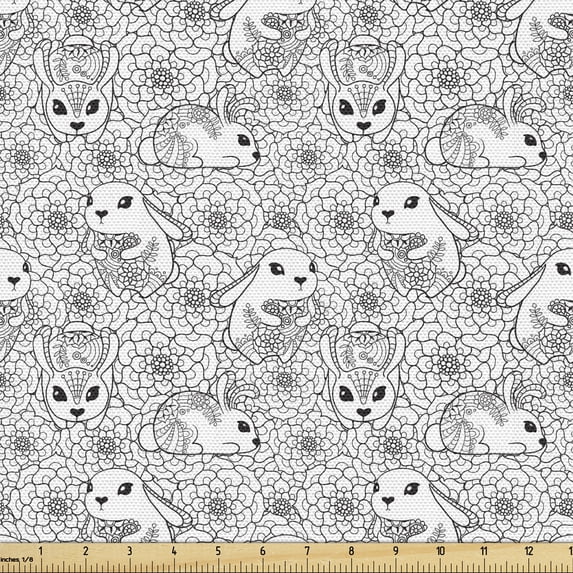Click the ruler's number 7
Viewport: 573px width, 573px height.
point(307,551)
